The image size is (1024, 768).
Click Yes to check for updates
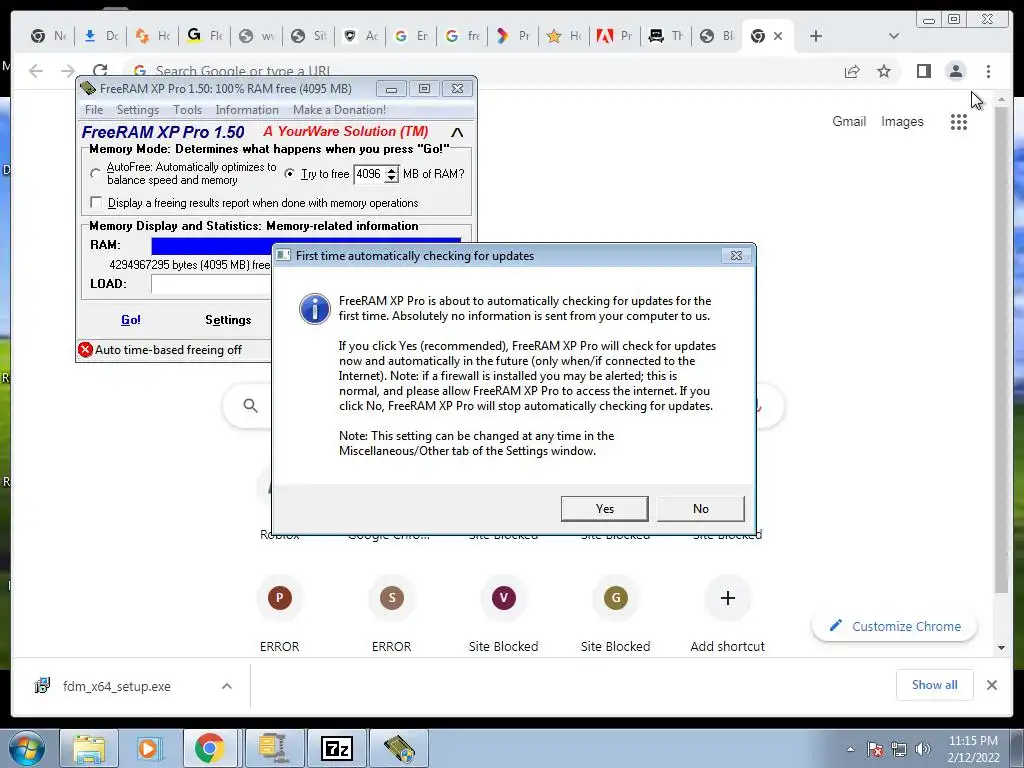click(604, 508)
